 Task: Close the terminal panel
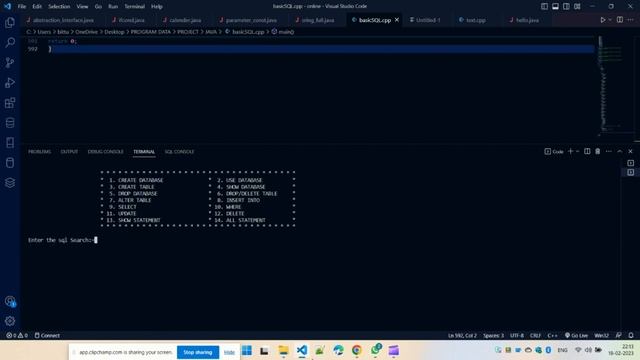pos(630,151)
